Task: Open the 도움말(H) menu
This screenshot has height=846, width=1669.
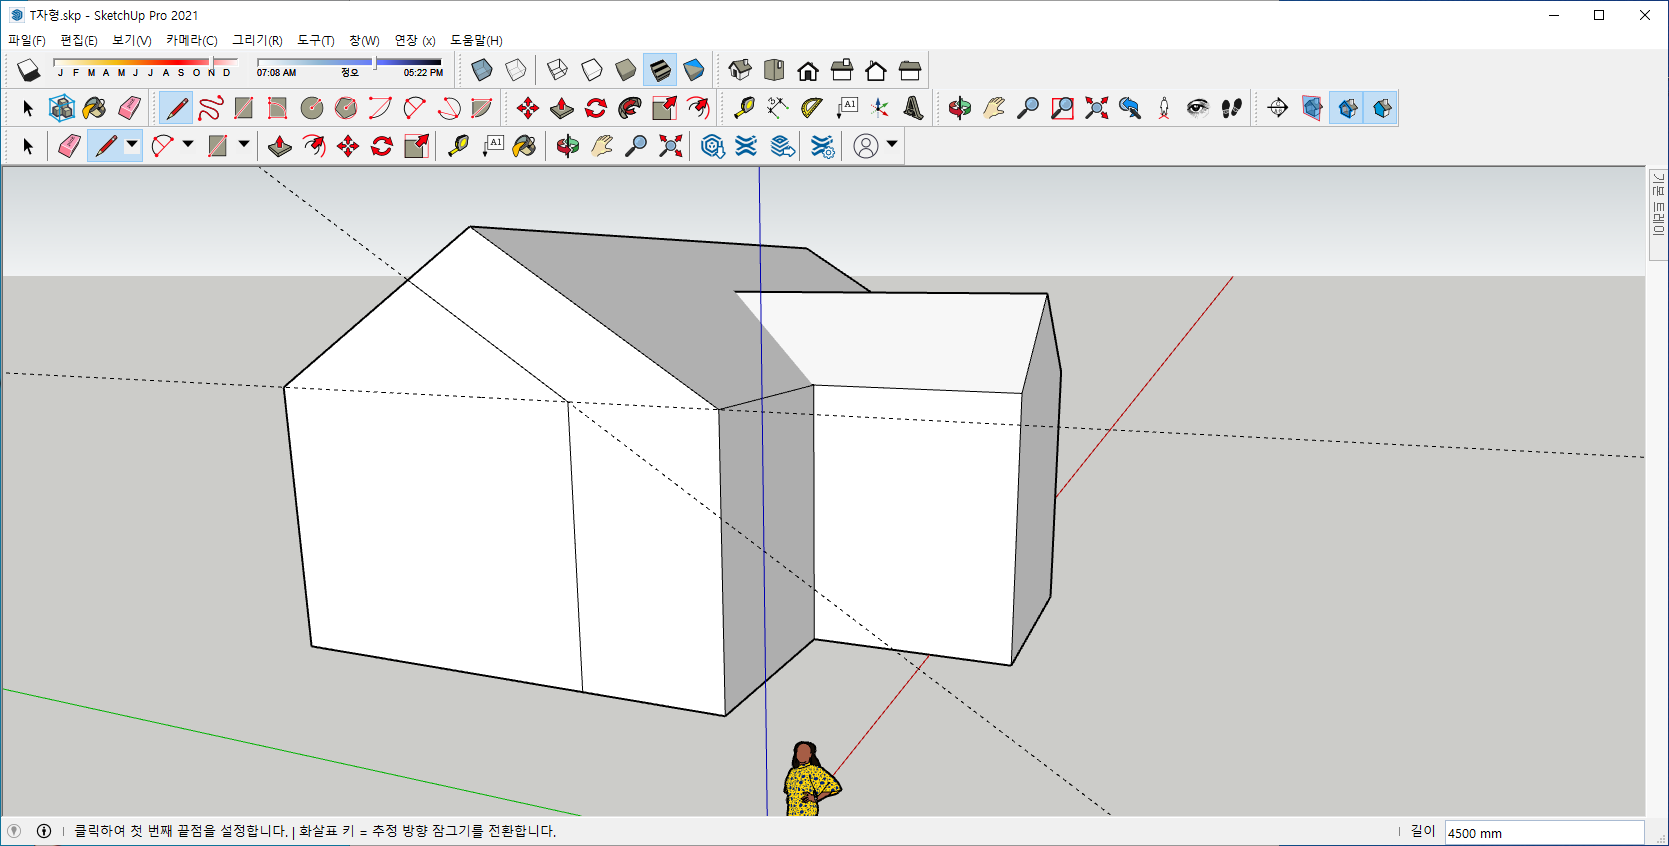Action: (476, 41)
